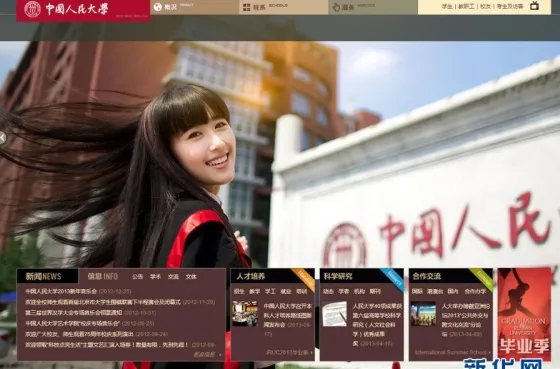560x369 pixels.
Task: Click green corner ribbon on 合作交流 panel
Action: tap(481, 279)
